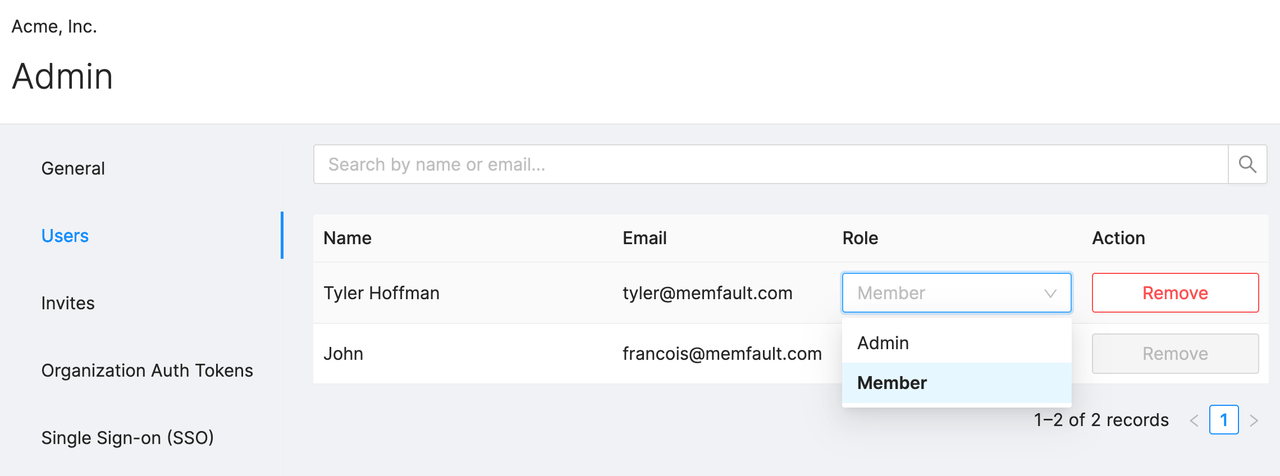The width and height of the screenshot is (1280, 476).
Task: Focus the search by name or email field
Action: coord(770,165)
